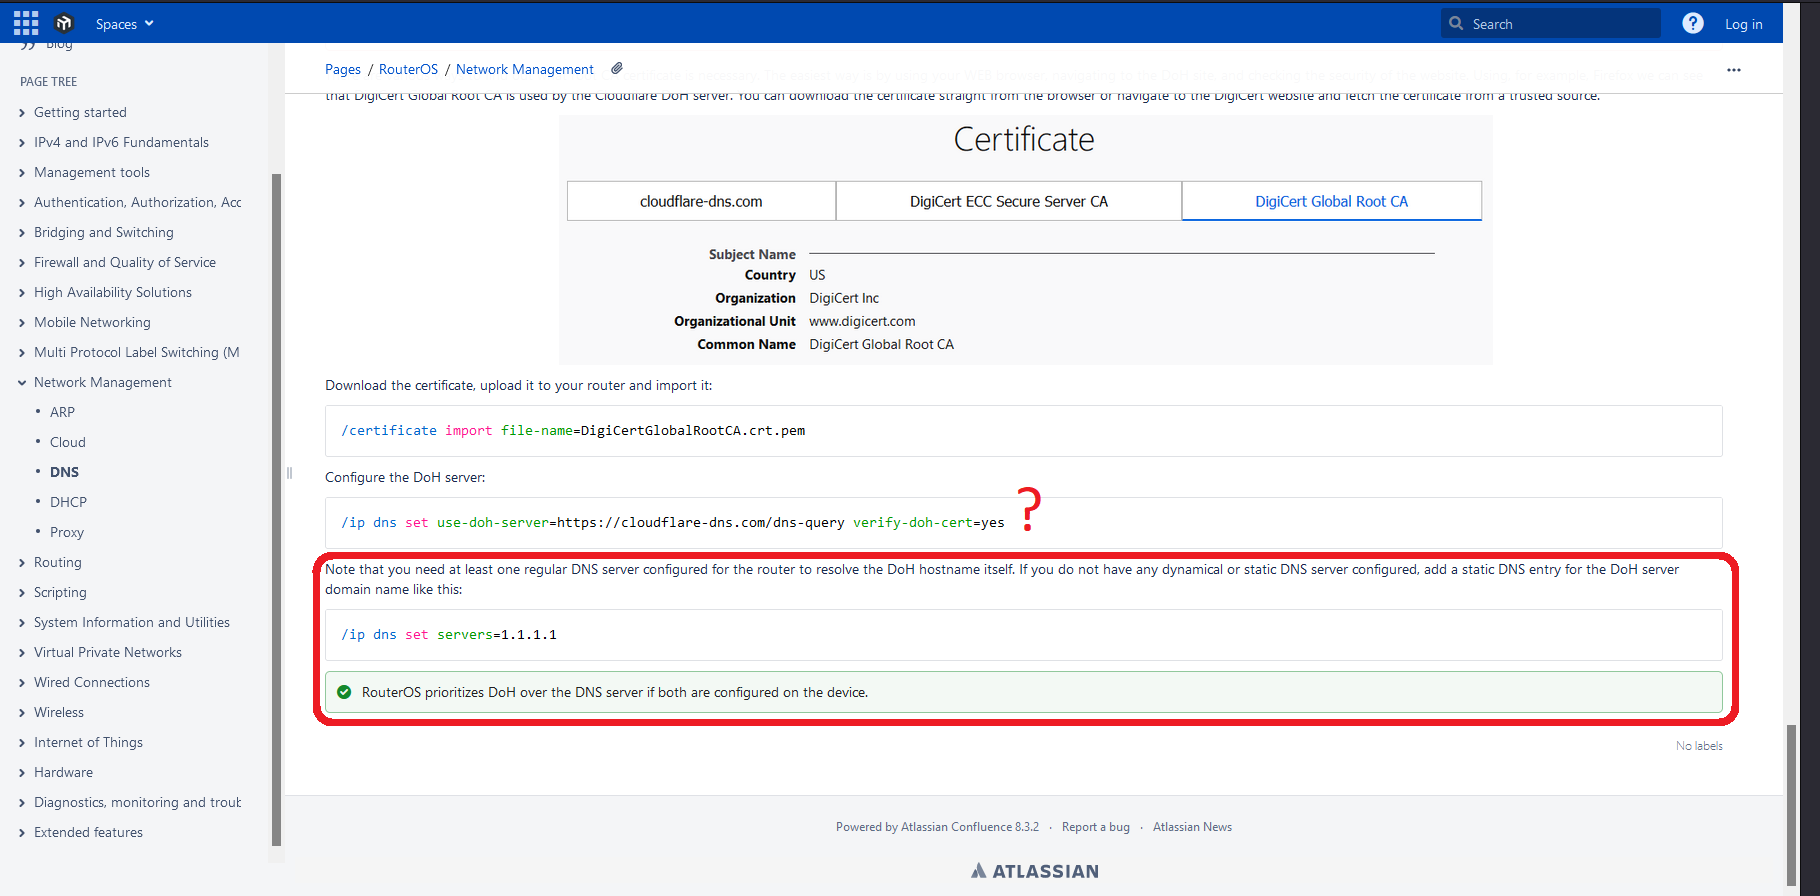Image resolution: width=1820 pixels, height=896 pixels.
Task: Open Diagnostics, monitoring and troubleshooting page
Action: (x=138, y=802)
